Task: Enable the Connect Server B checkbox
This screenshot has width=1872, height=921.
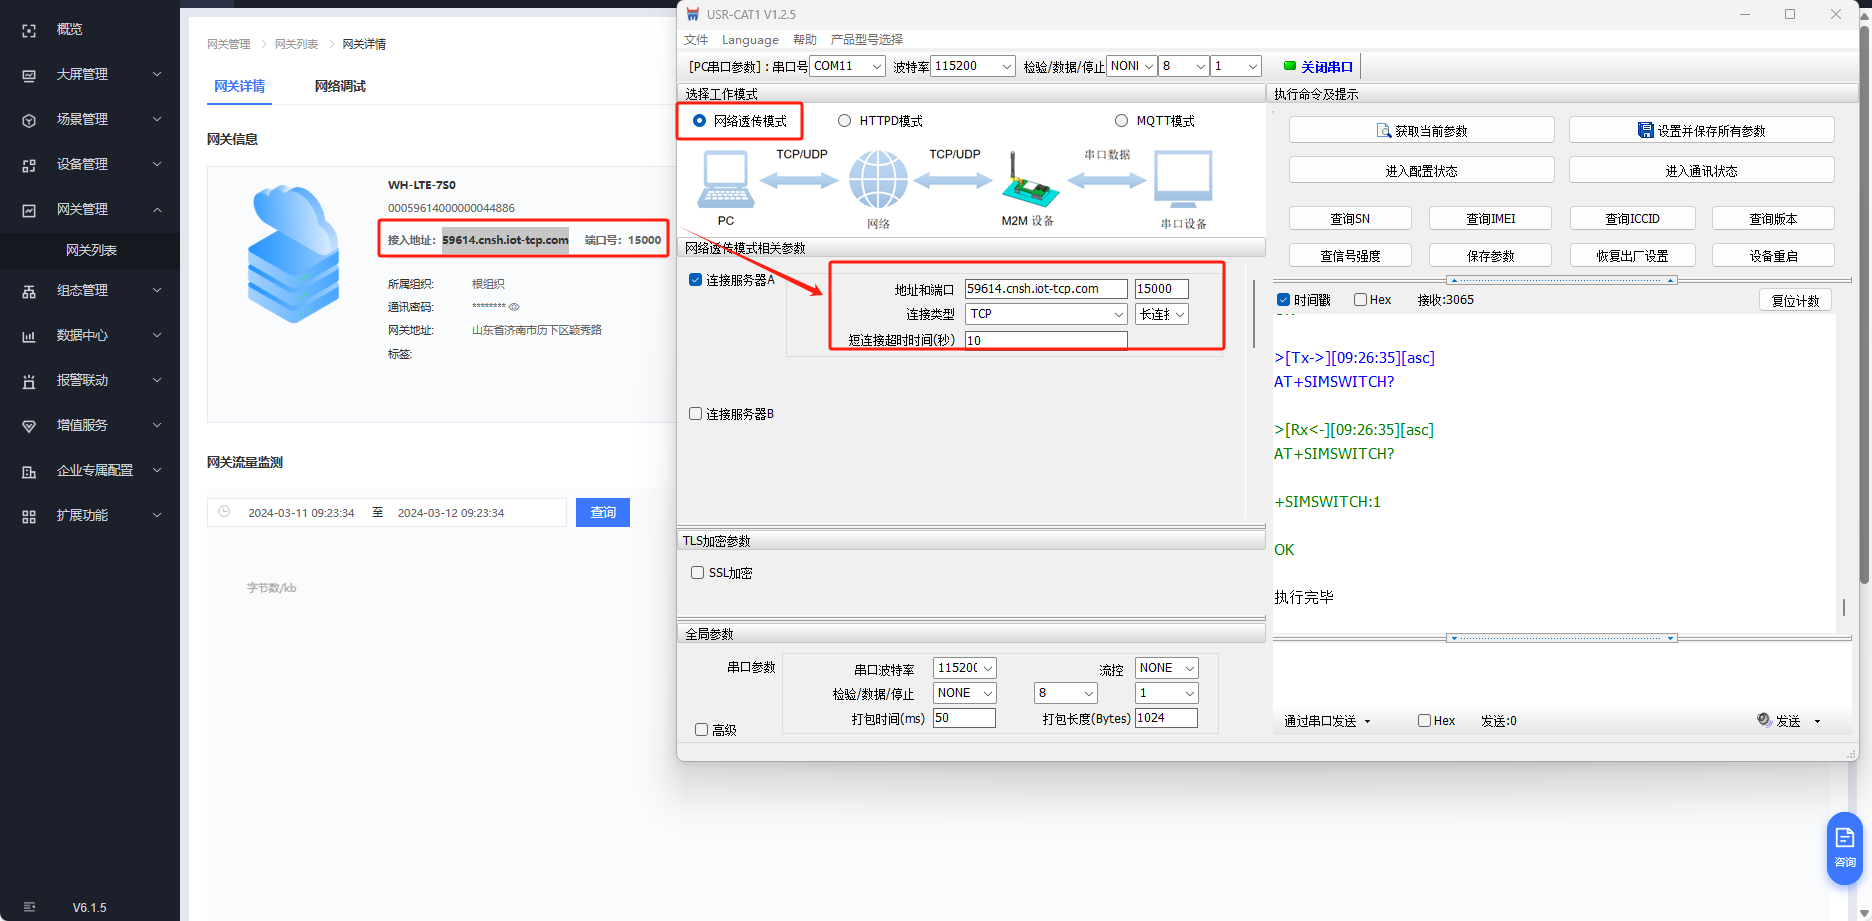Action: [695, 414]
